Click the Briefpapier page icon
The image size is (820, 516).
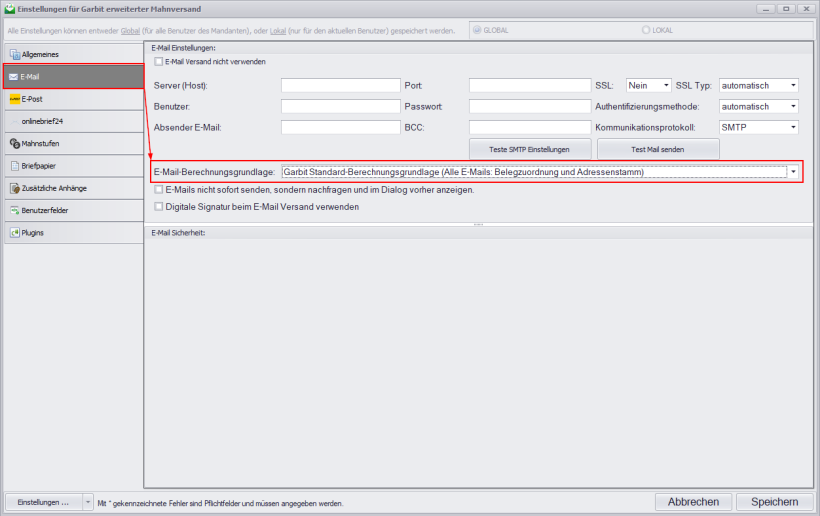(x=14, y=166)
